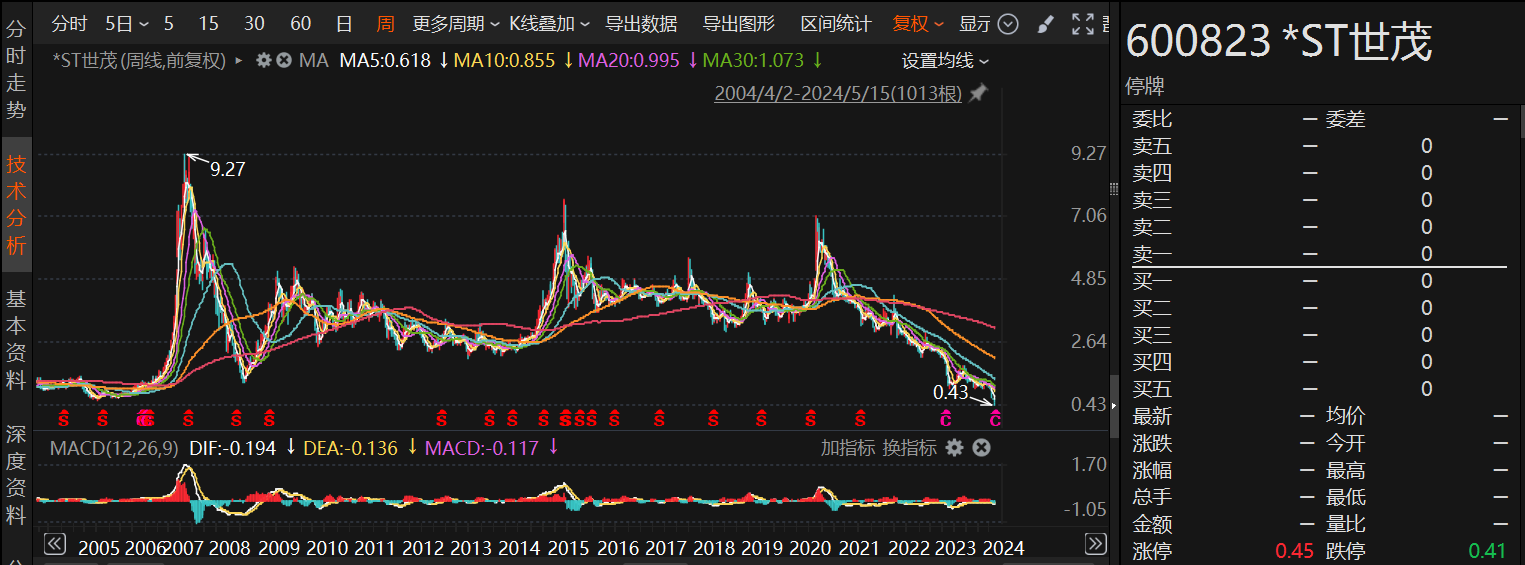The width and height of the screenshot is (1525, 565).
Task: Click year 2015 on time axis
Action: [568, 547]
